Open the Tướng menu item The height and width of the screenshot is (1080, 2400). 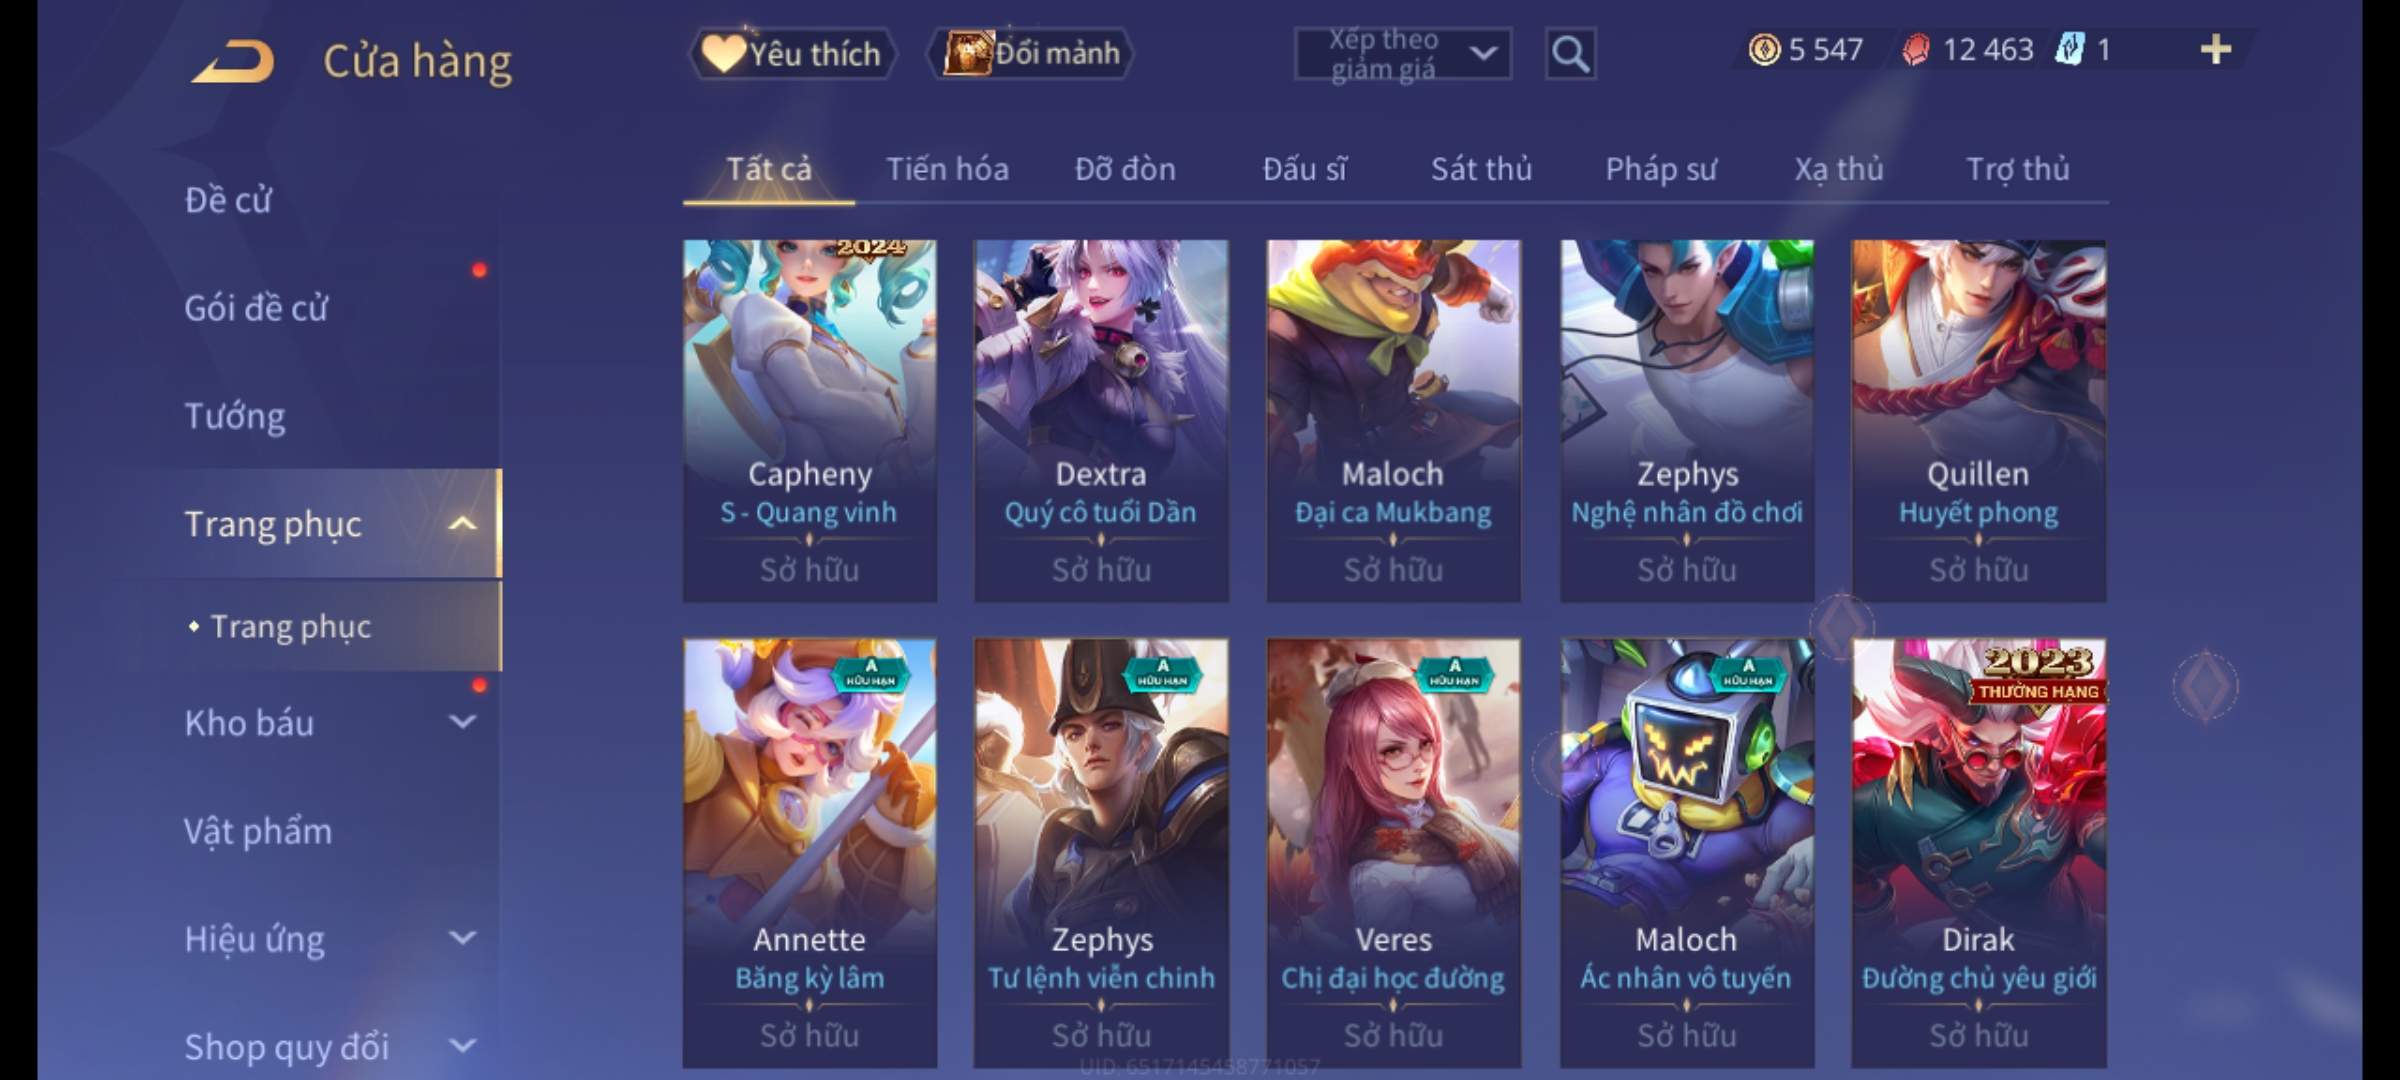235,416
